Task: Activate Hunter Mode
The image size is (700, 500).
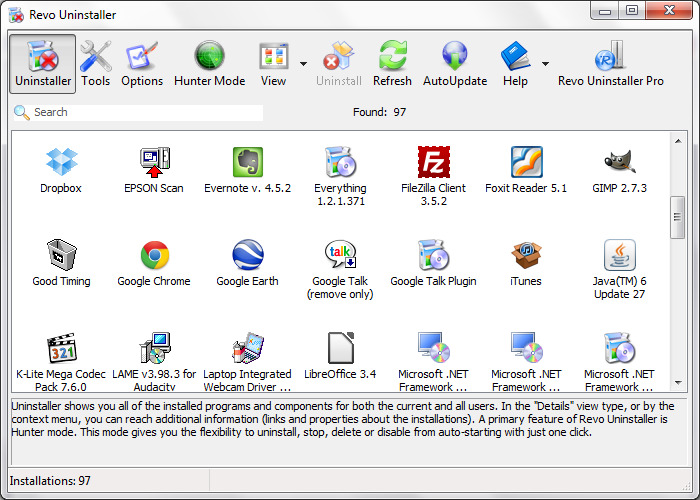Action: click(209, 64)
